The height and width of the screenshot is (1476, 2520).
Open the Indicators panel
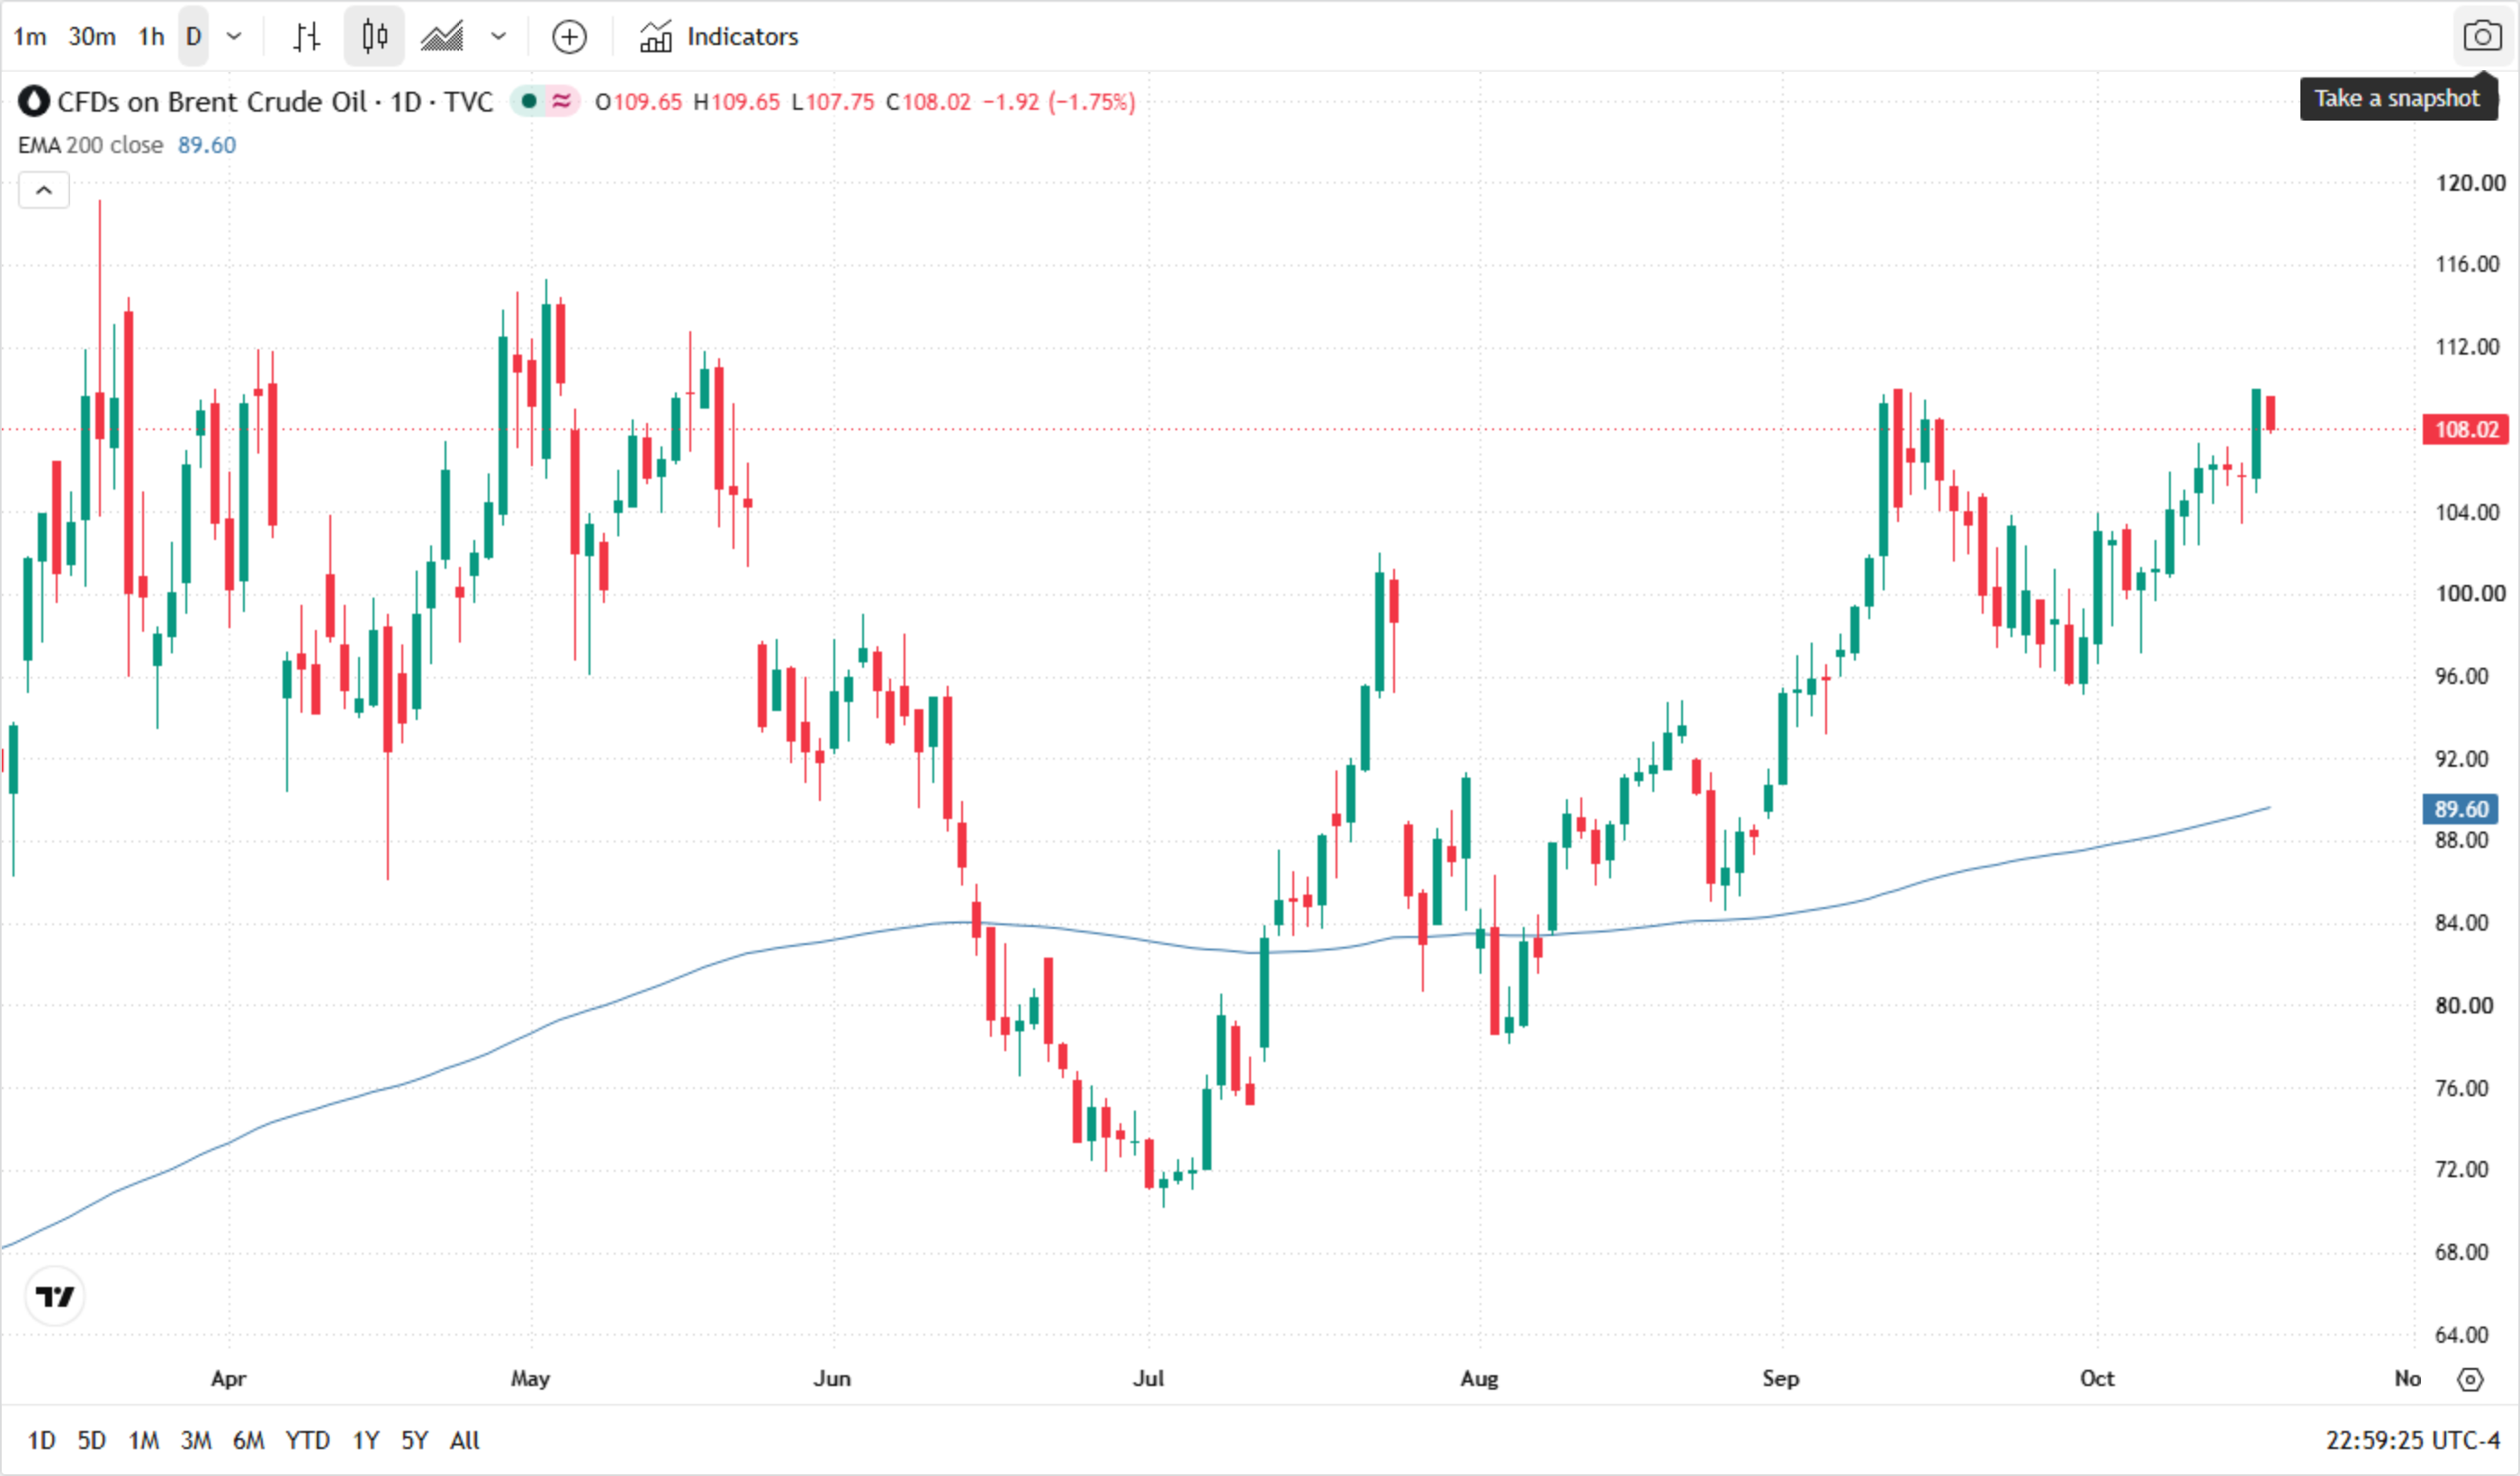click(x=719, y=37)
